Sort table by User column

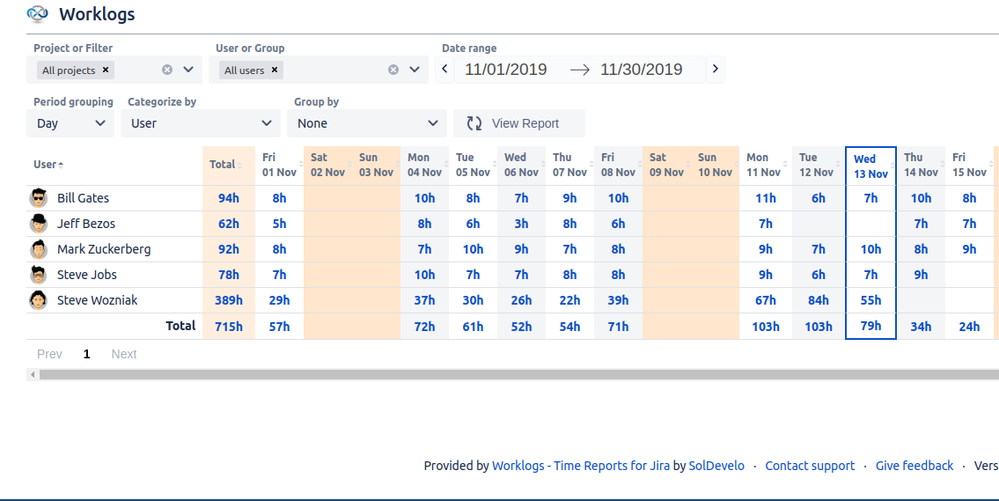48,164
